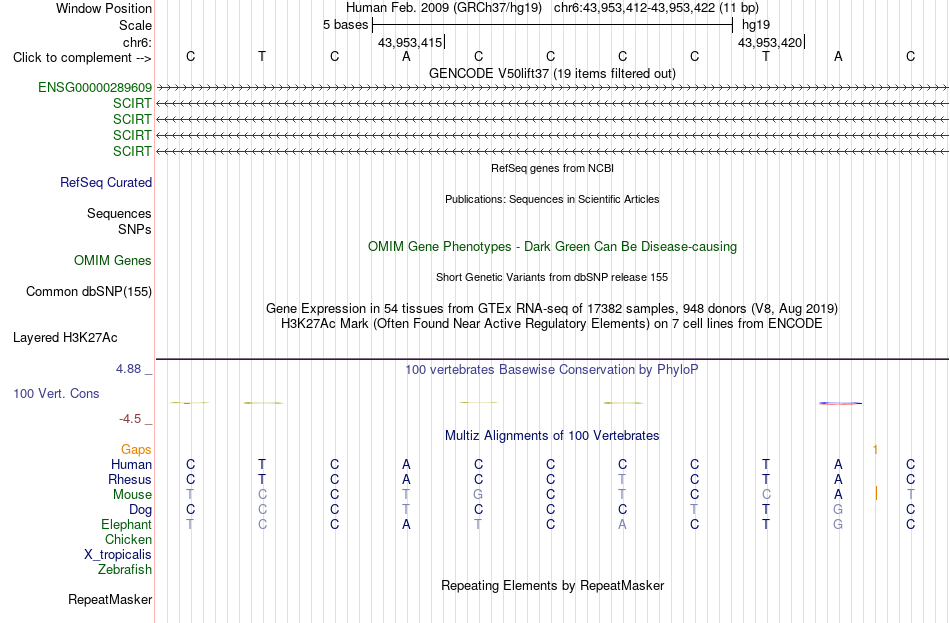Screen dimensions: 950x623
Task: Click the -4.5 PhyloP lower scale value
Action: [x=130, y=419]
